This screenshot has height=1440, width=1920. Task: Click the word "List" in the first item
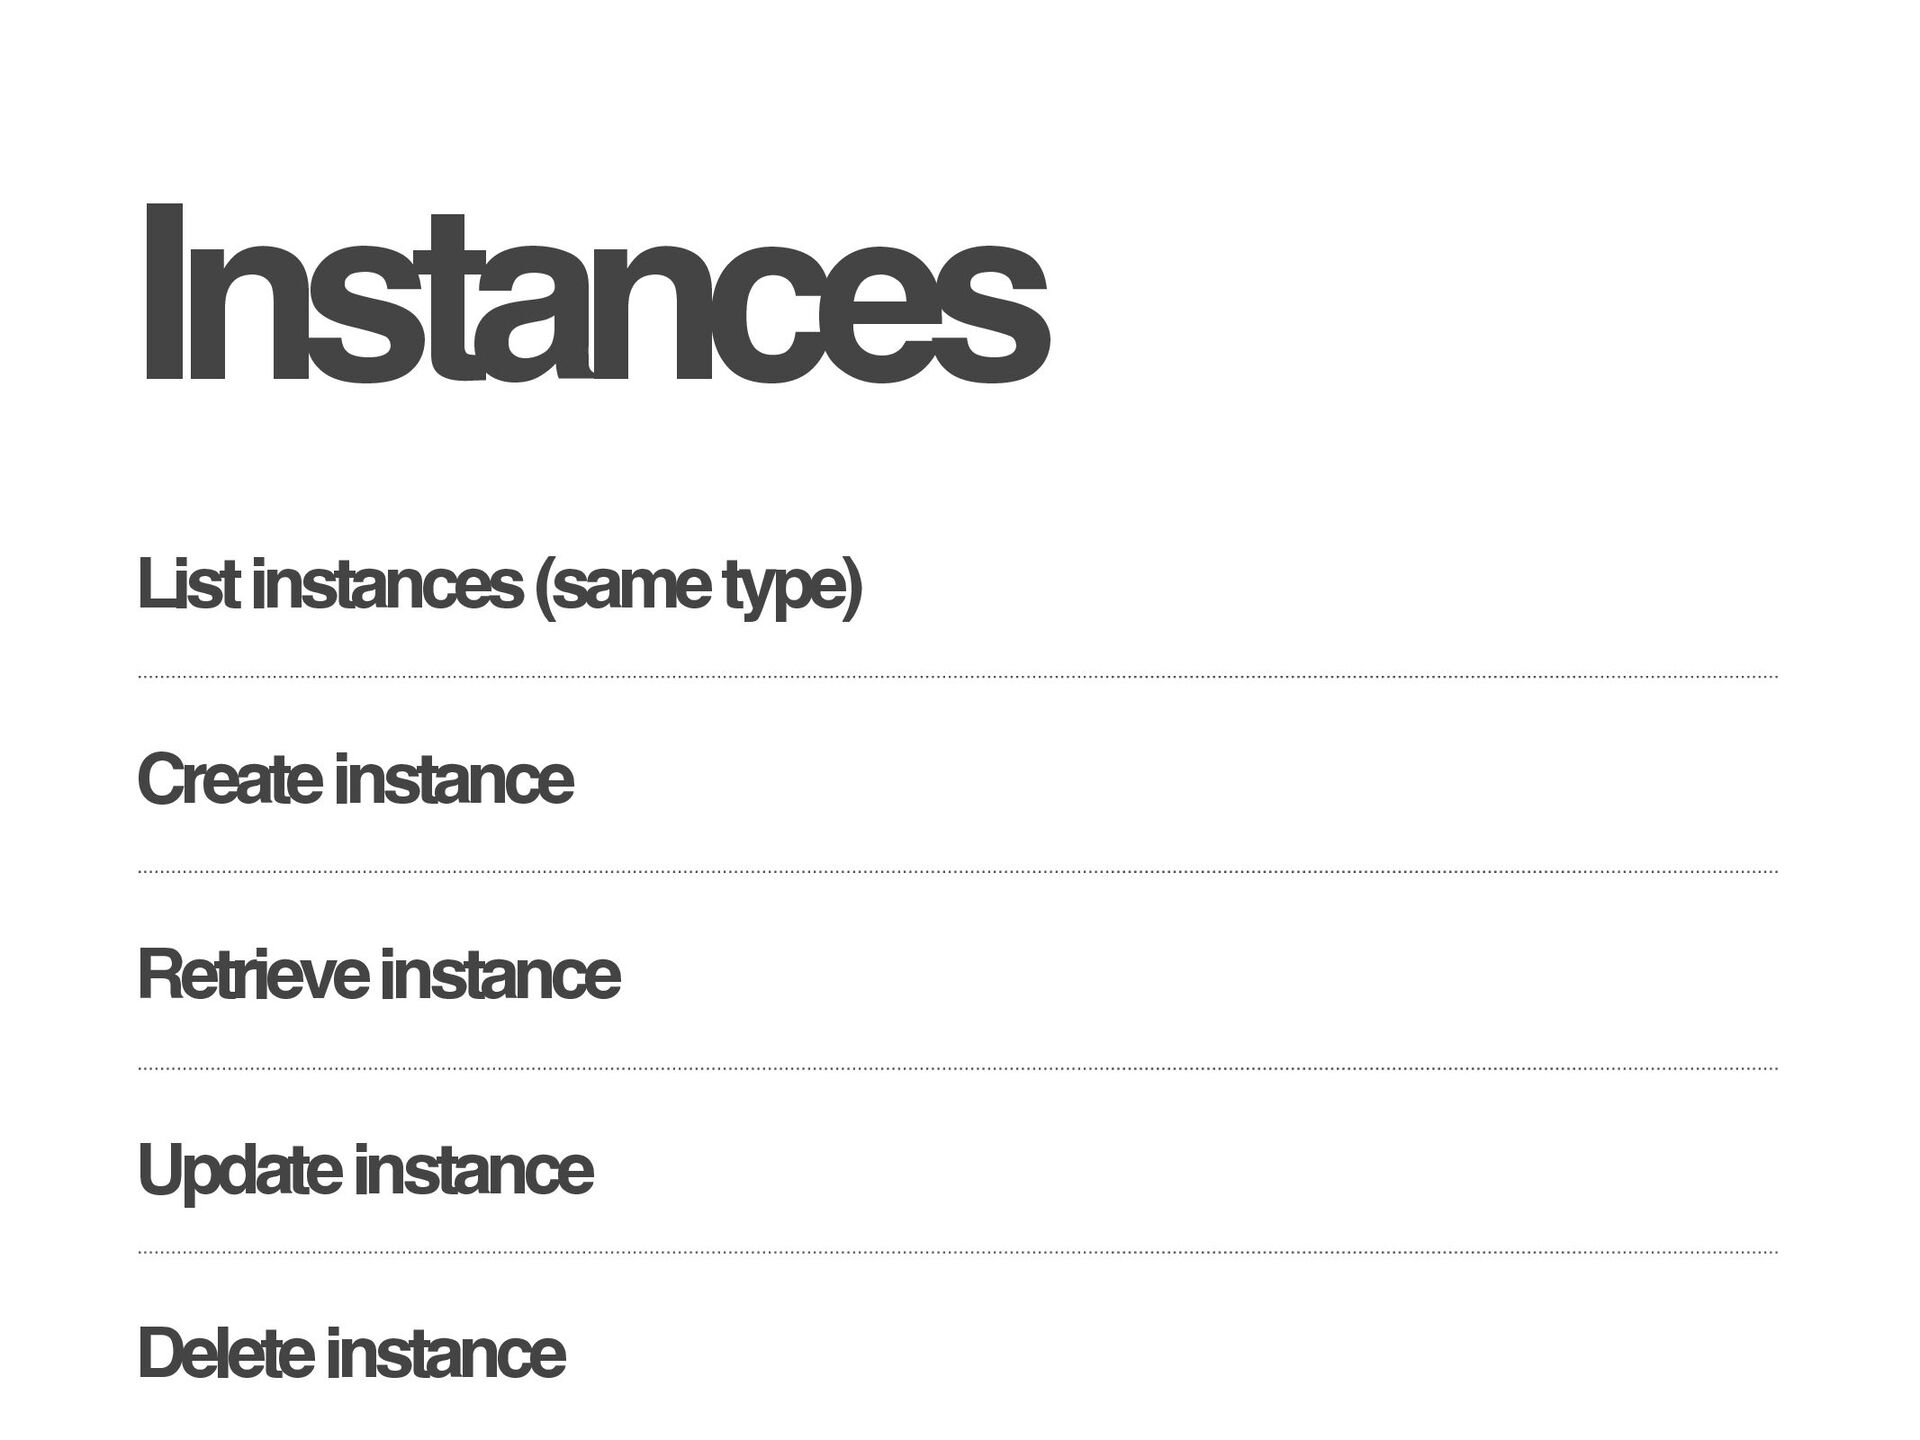(187, 585)
